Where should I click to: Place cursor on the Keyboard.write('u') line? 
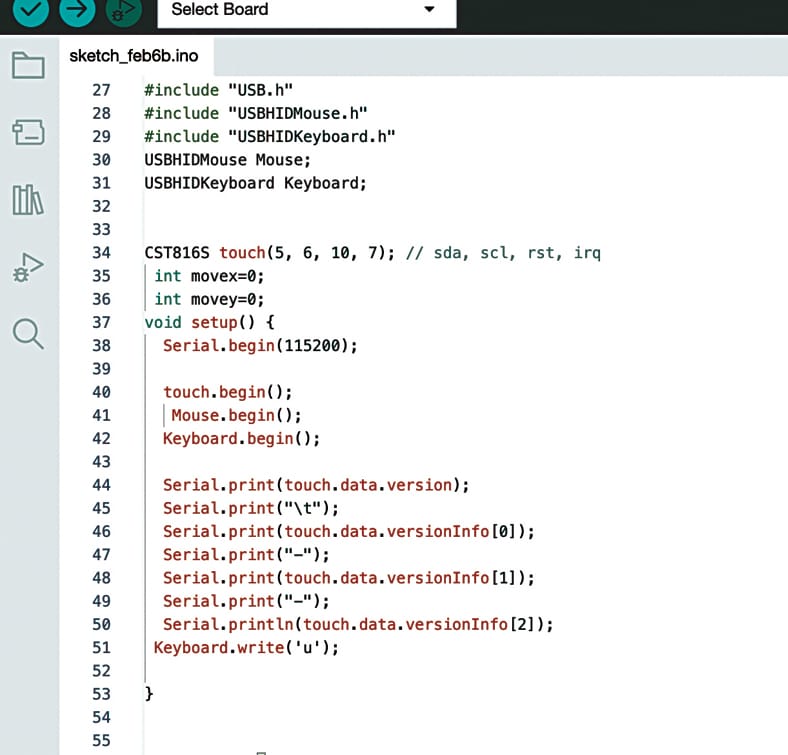(246, 647)
